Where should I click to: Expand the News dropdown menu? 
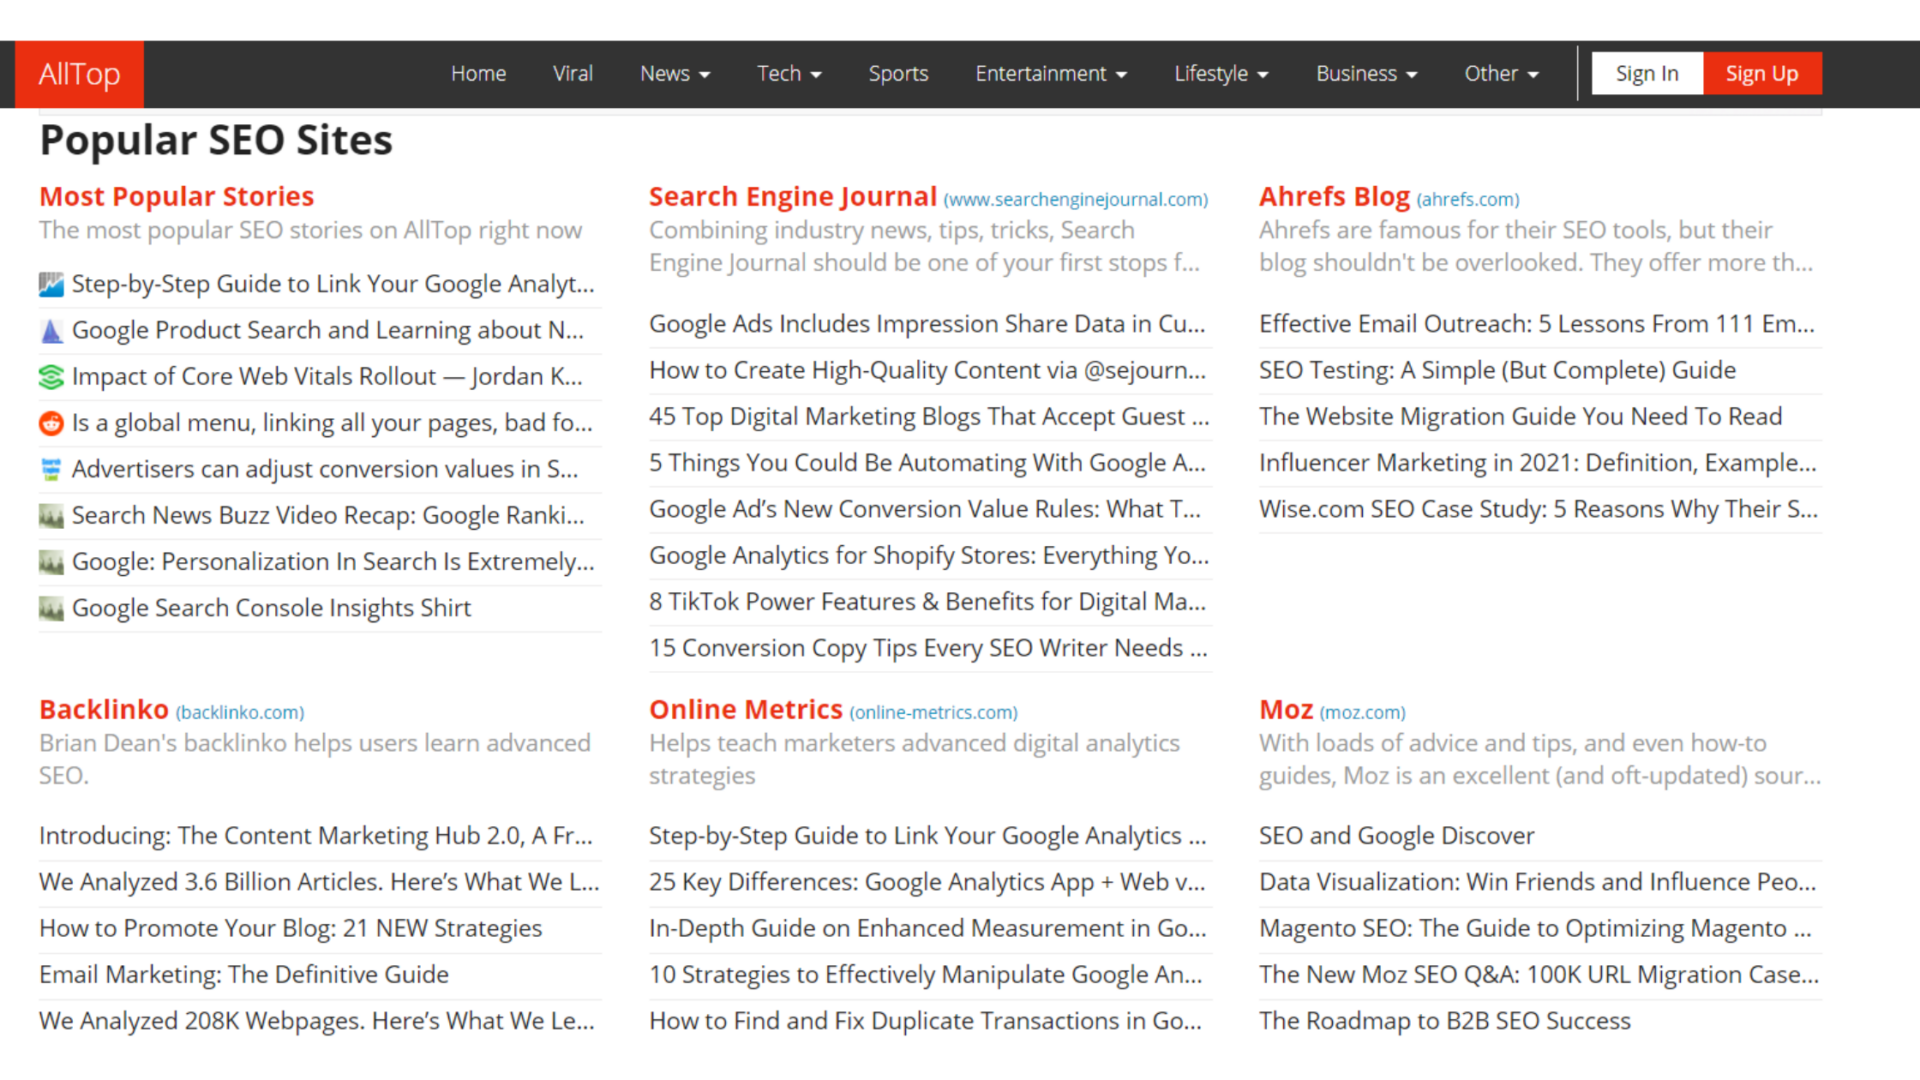click(x=675, y=74)
